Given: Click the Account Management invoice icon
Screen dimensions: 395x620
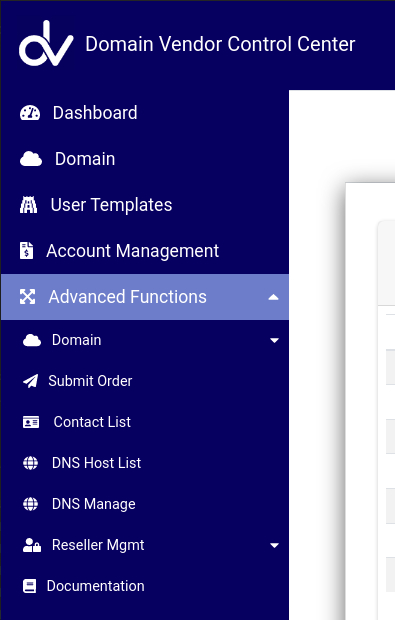Looking at the screenshot, I should coord(26,251).
